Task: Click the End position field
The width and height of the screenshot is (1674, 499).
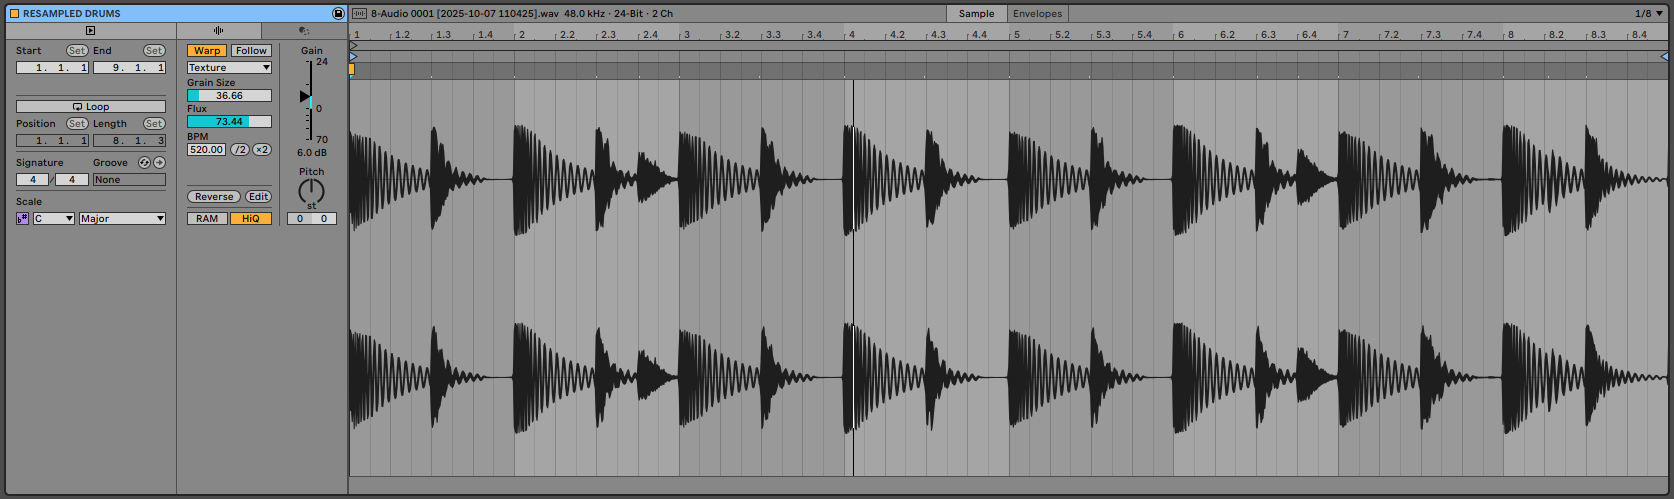Action: 129,68
